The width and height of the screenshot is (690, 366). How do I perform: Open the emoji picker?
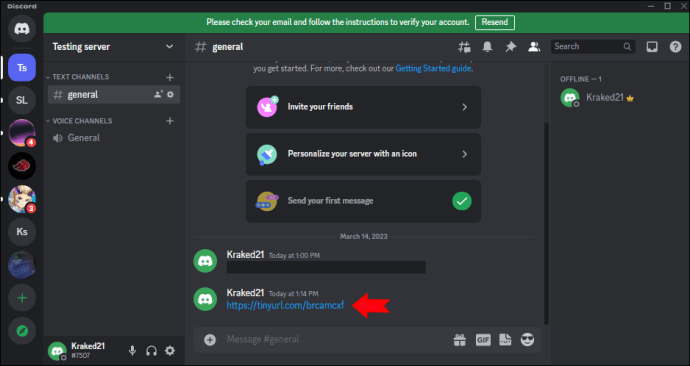[527, 340]
